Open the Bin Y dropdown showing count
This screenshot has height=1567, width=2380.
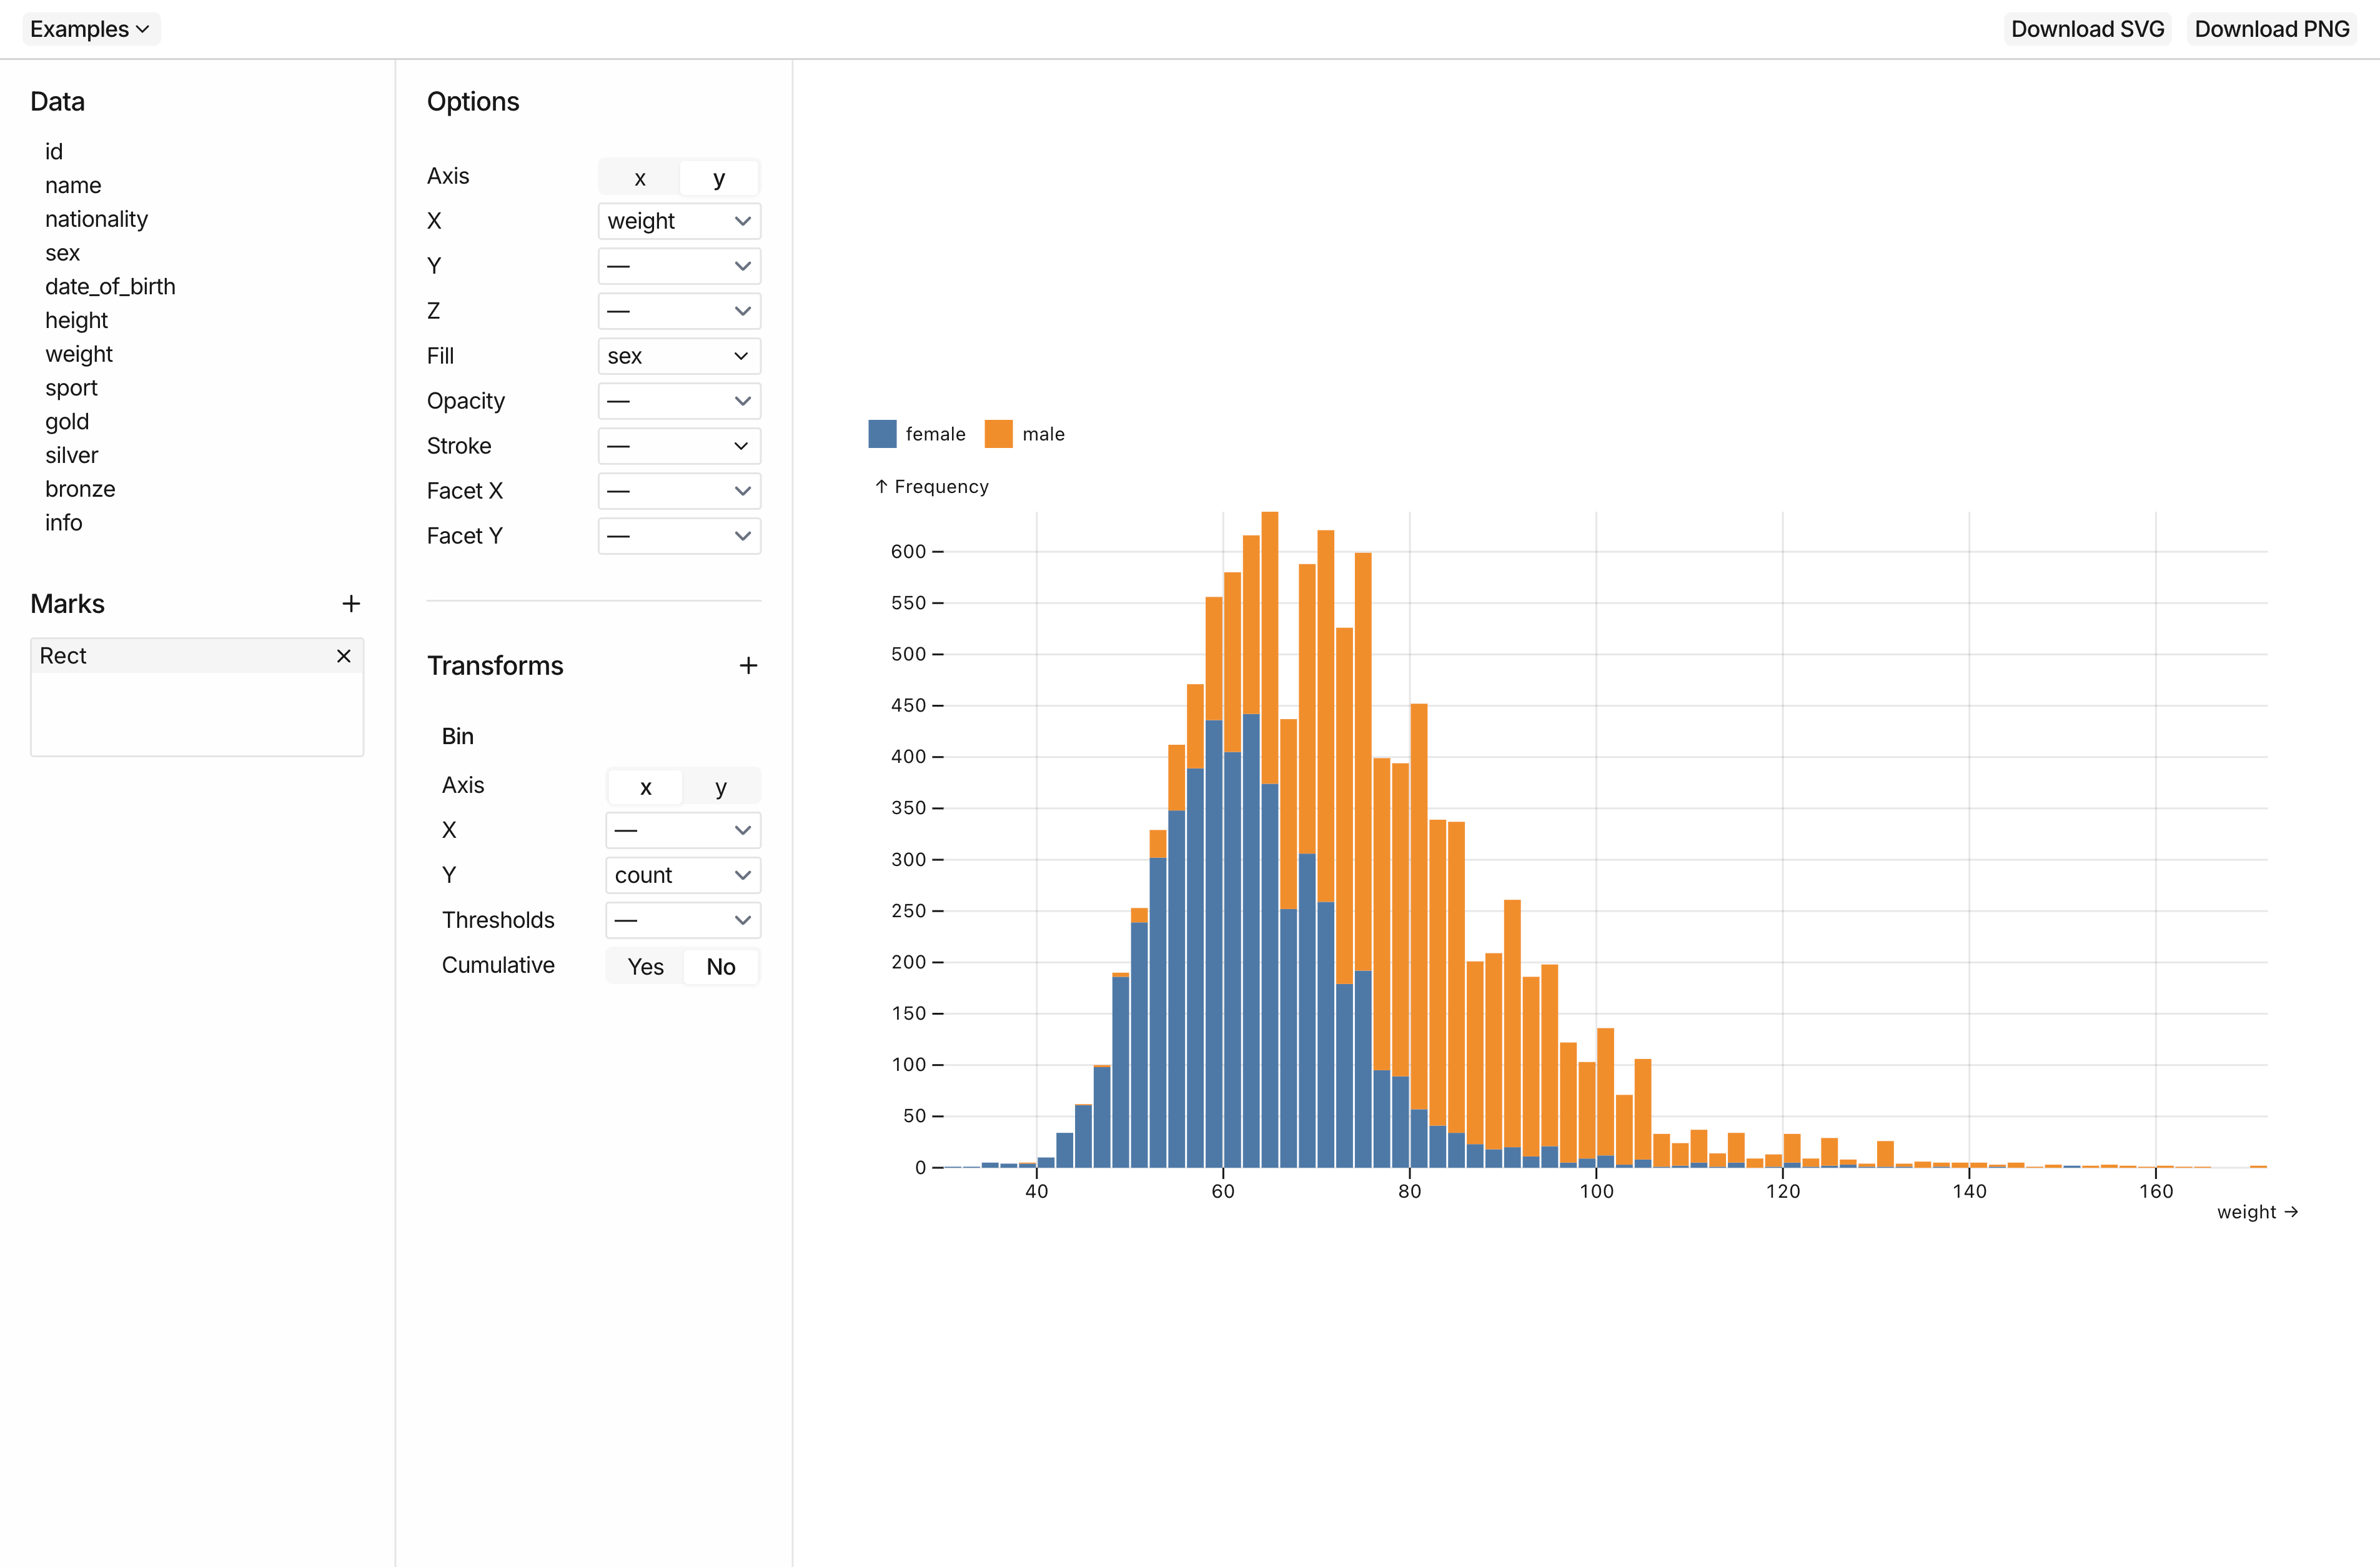(x=683, y=875)
